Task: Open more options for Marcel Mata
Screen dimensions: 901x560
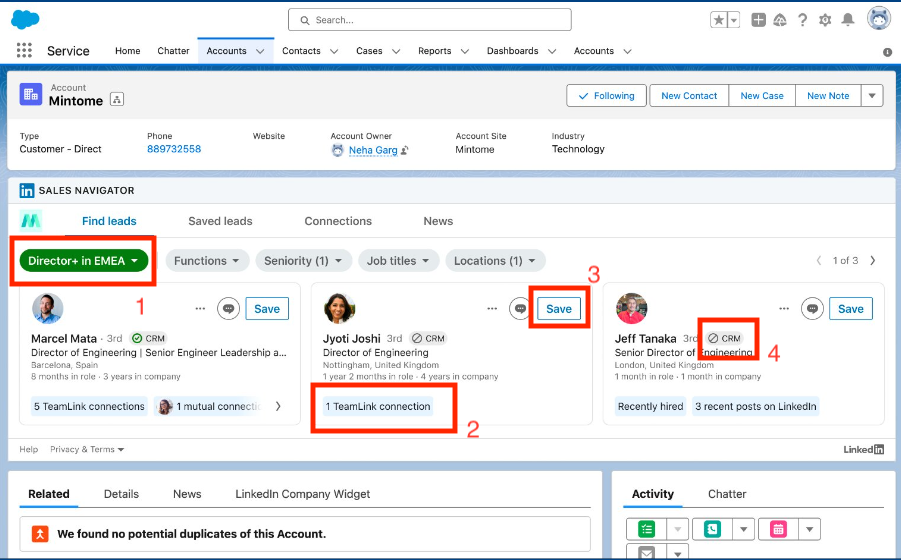Action: 200,308
